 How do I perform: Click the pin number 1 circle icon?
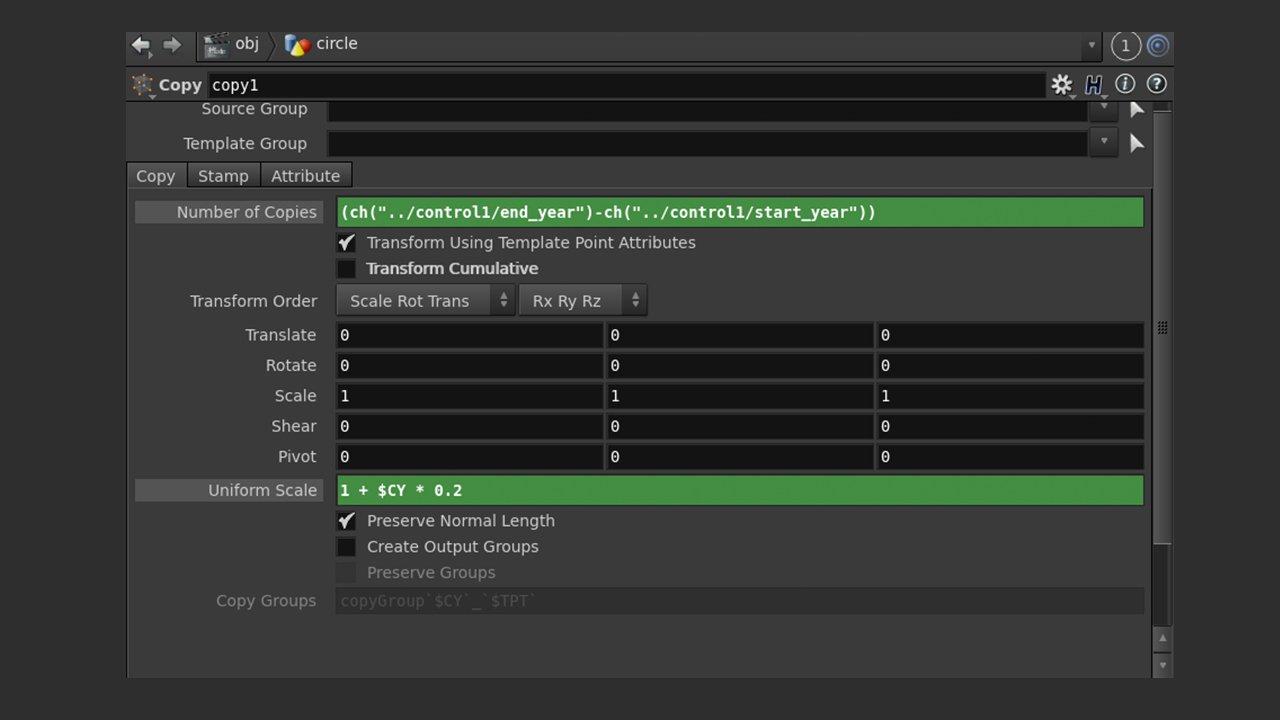click(1125, 46)
